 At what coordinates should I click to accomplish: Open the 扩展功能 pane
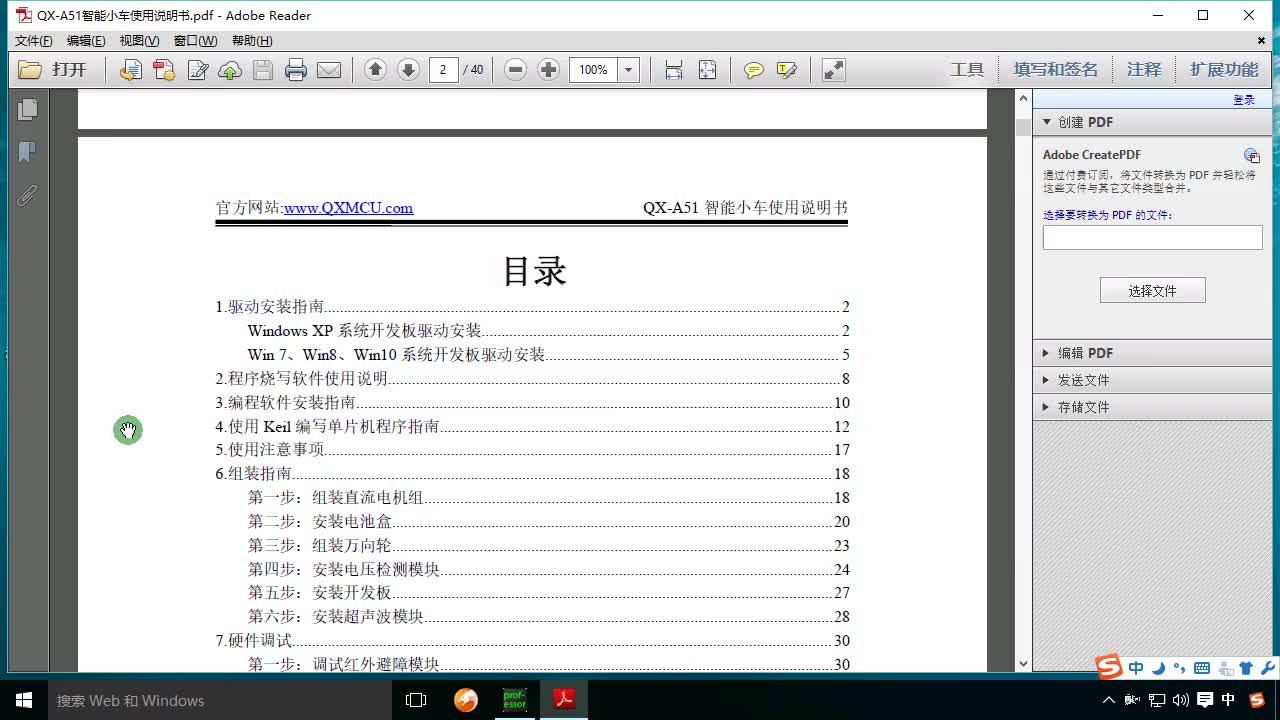(x=1224, y=69)
